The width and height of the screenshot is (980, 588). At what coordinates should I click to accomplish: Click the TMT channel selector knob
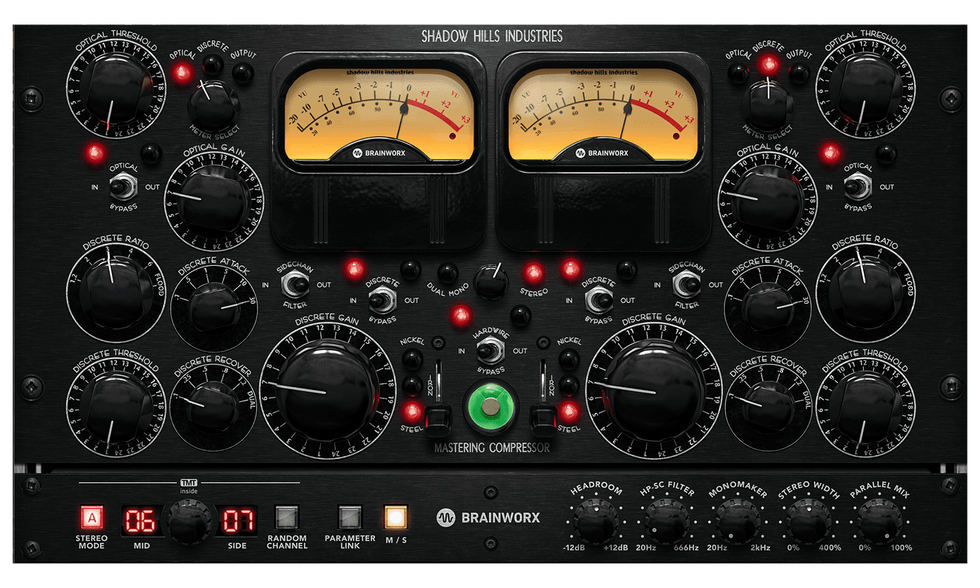(188, 521)
